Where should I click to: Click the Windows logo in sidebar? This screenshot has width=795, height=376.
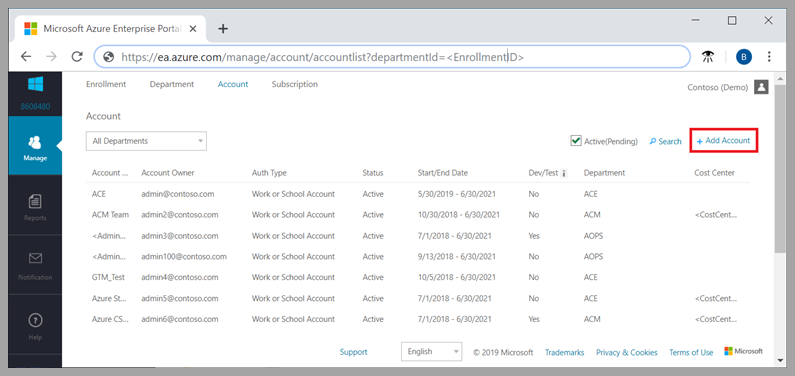[x=35, y=84]
